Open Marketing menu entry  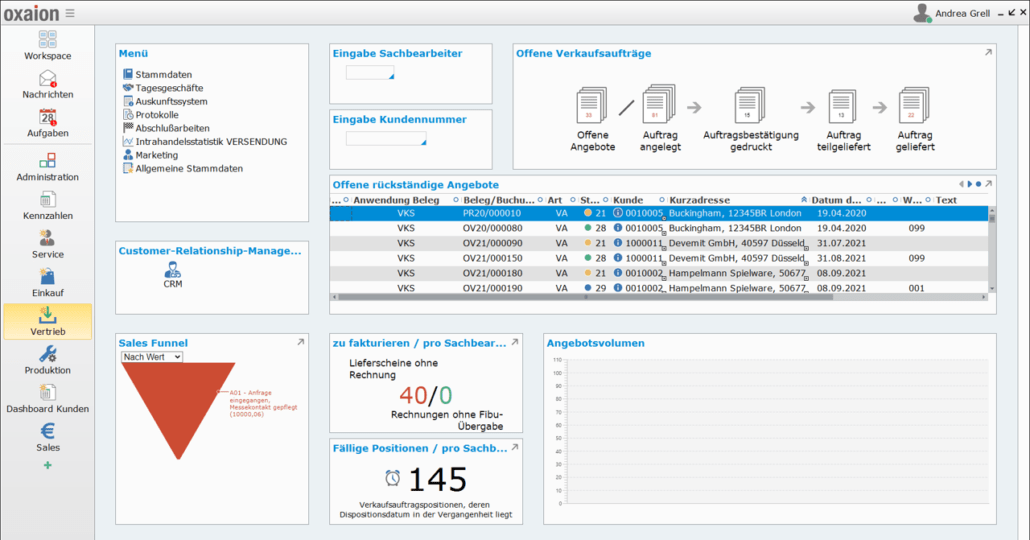[156, 155]
